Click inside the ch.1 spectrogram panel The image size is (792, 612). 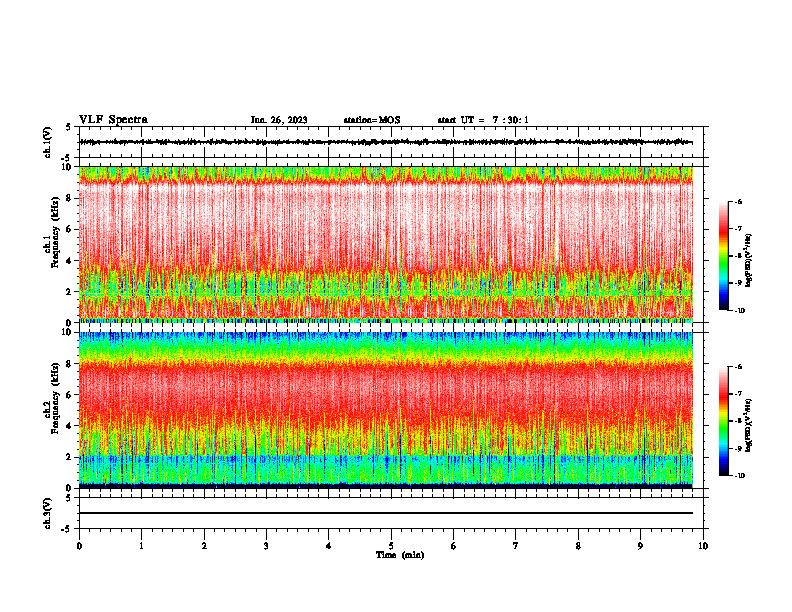click(x=386, y=244)
